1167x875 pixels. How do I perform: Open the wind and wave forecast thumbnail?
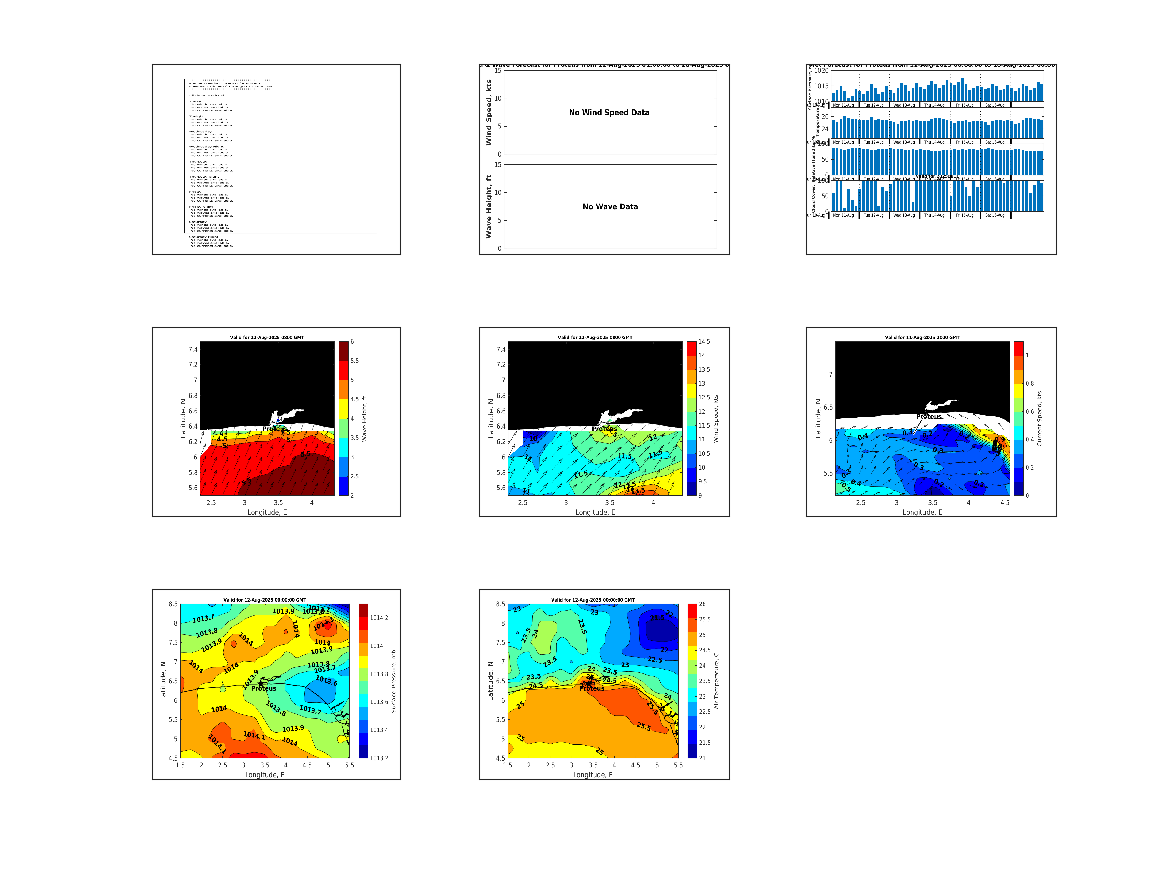click(x=604, y=159)
